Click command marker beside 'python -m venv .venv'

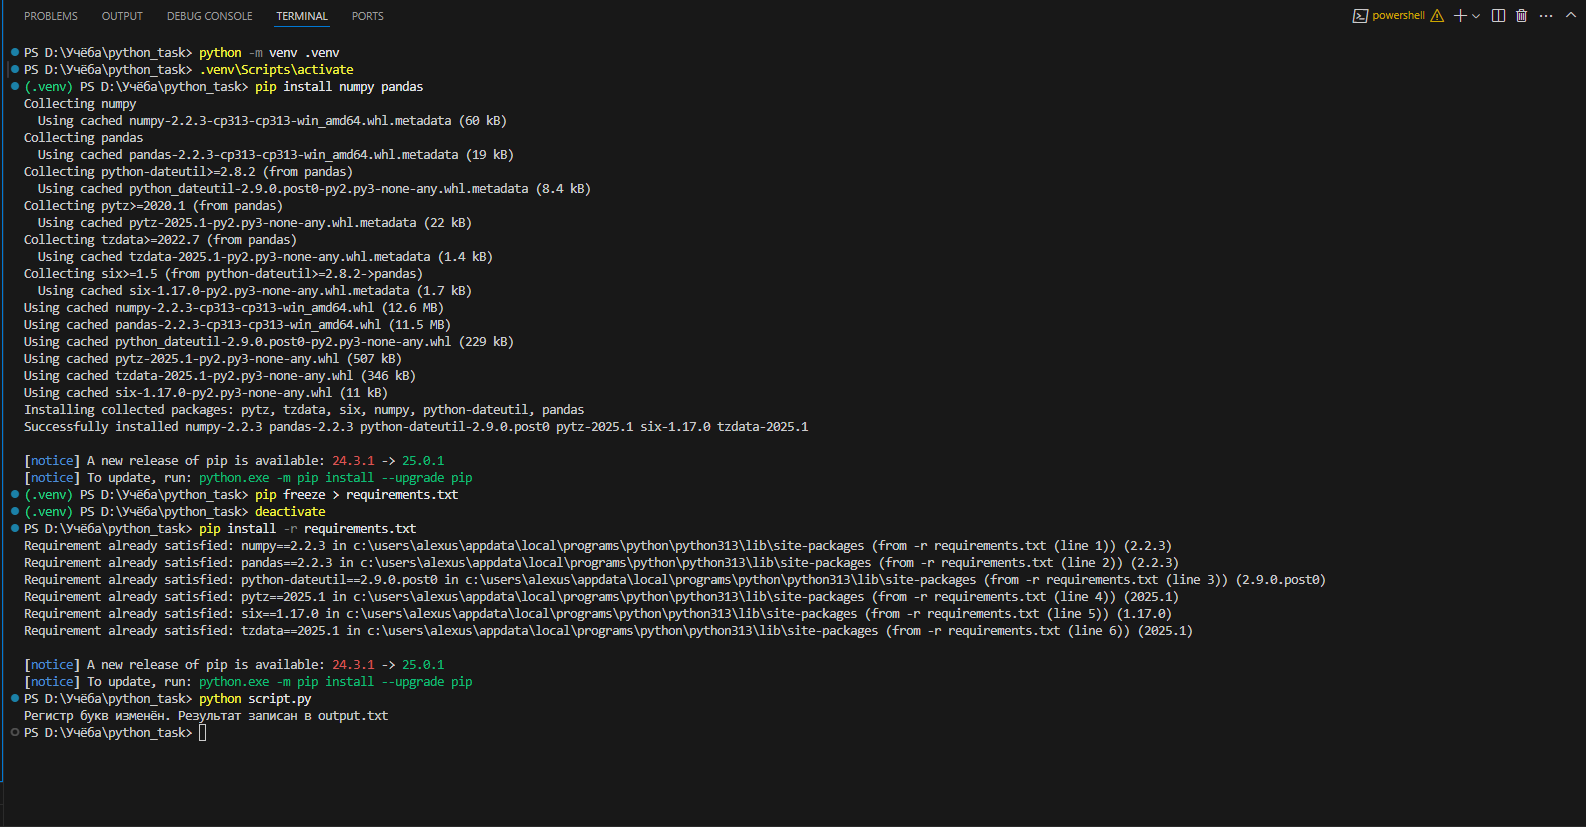tap(15, 52)
